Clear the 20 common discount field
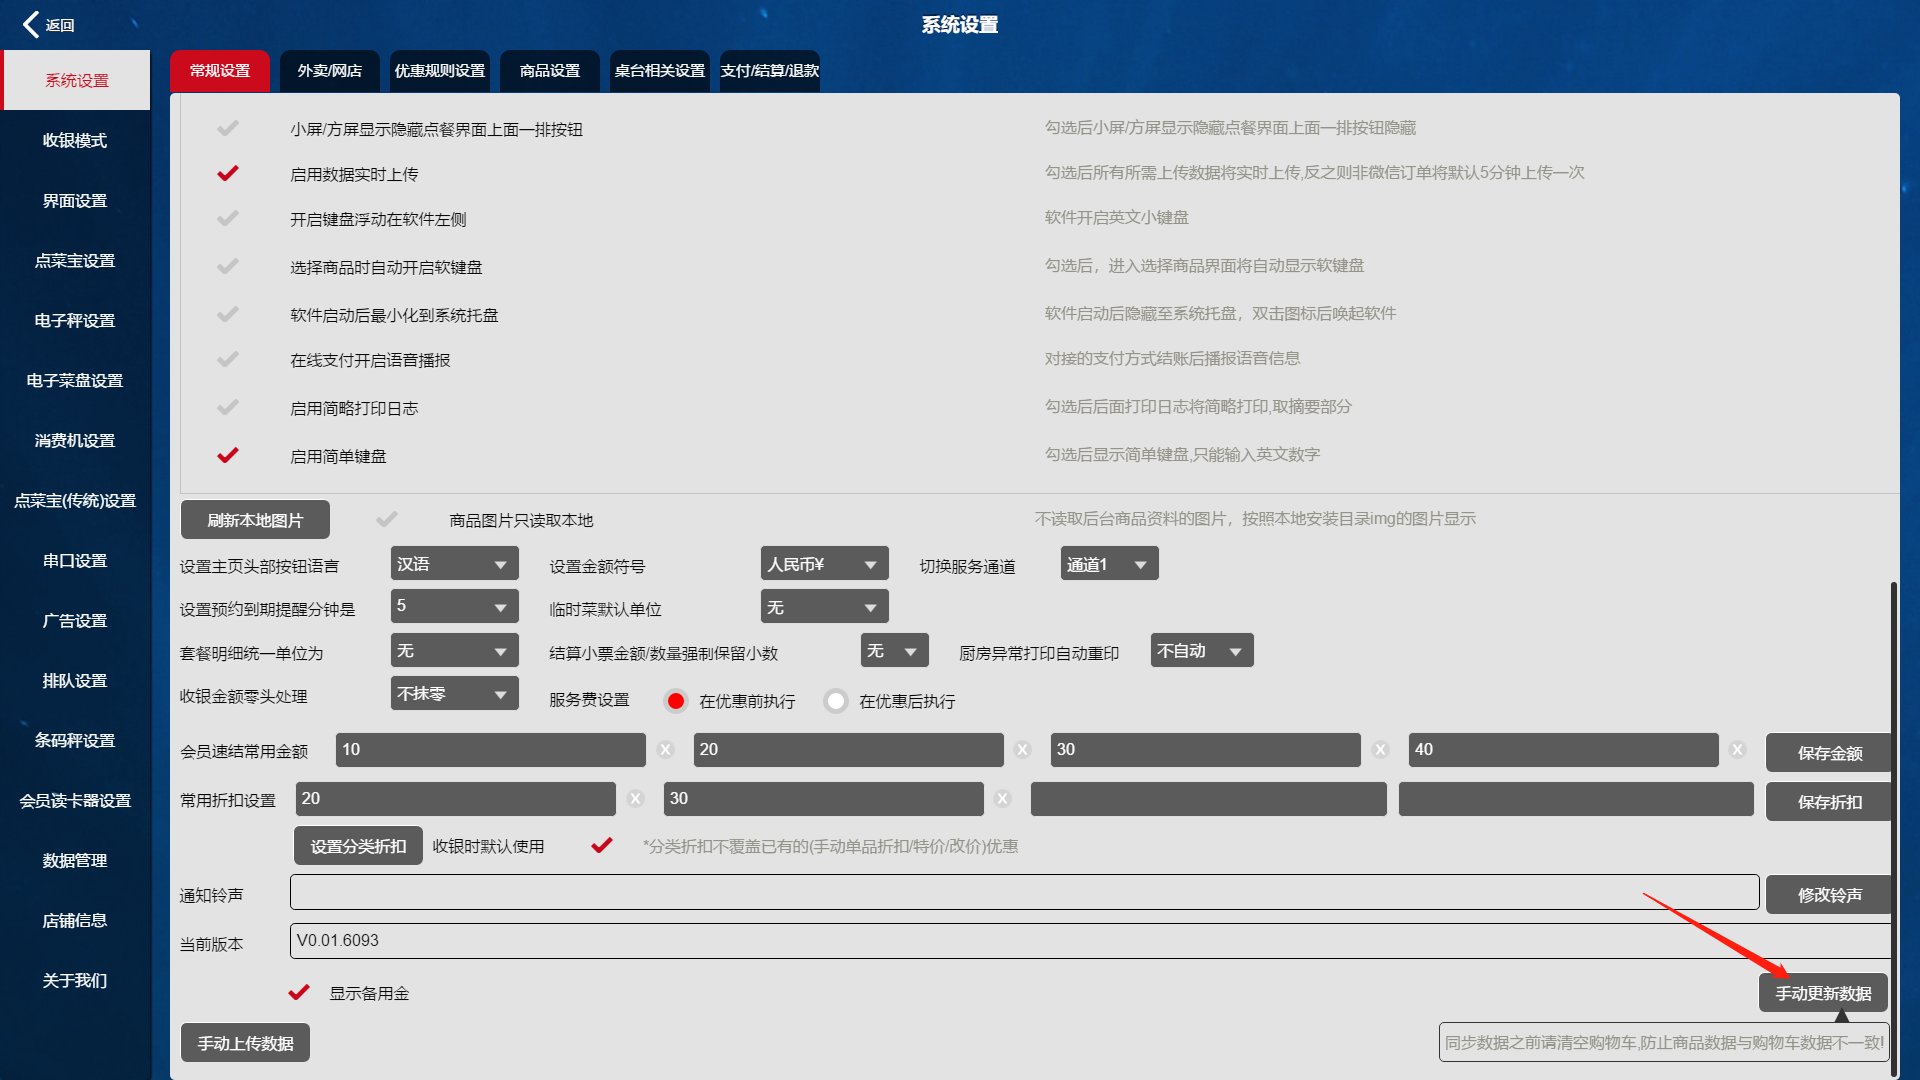 635,799
